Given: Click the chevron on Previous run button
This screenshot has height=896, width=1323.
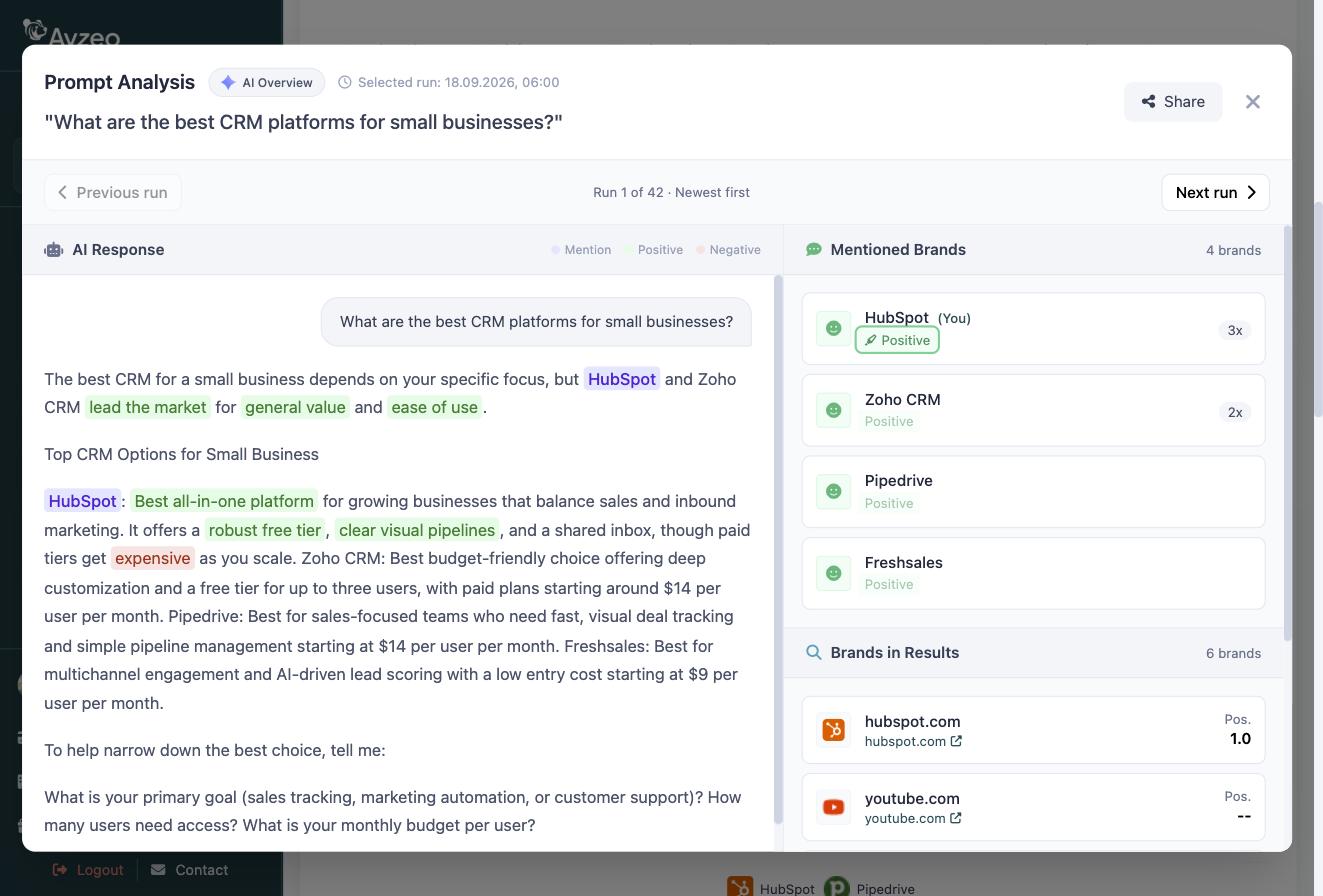Looking at the screenshot, I should 62,192.
